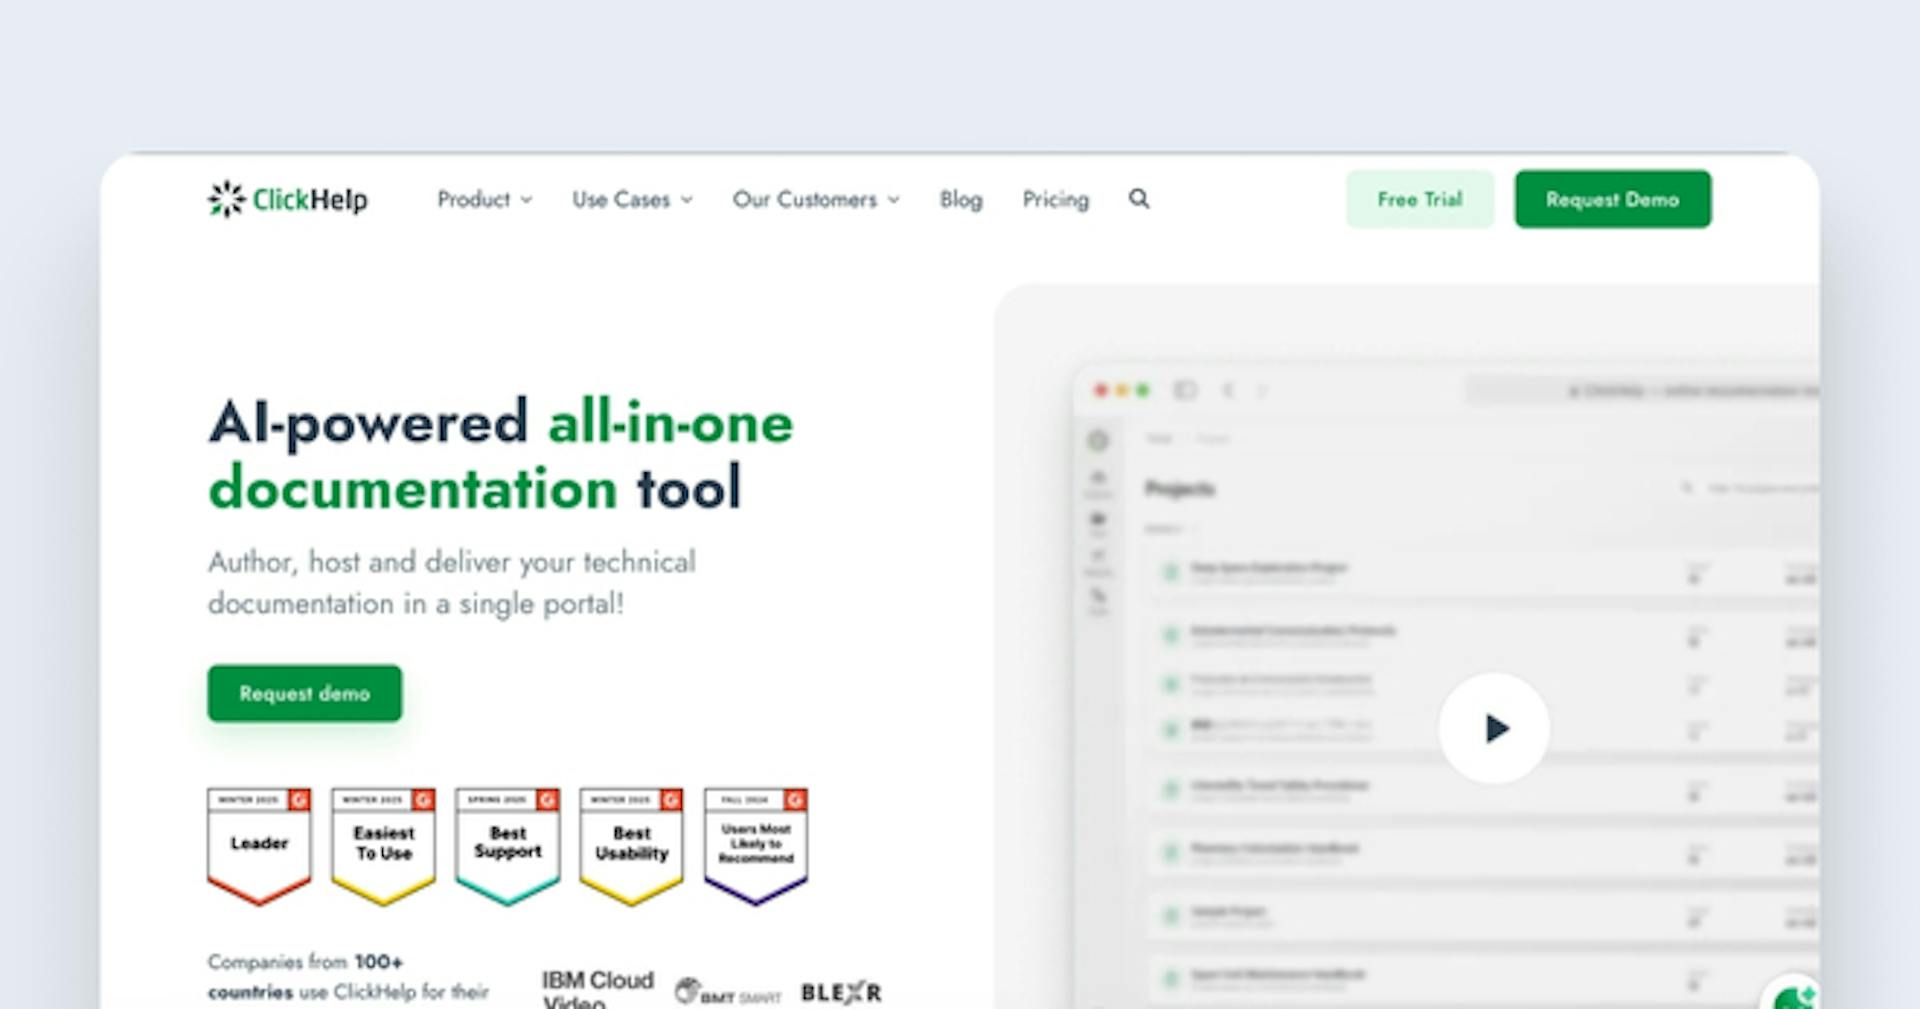Click the "Author, host and deliver" tagline text
The width and height of the screenshot is (1920, 1009).
tap(452, 583)
